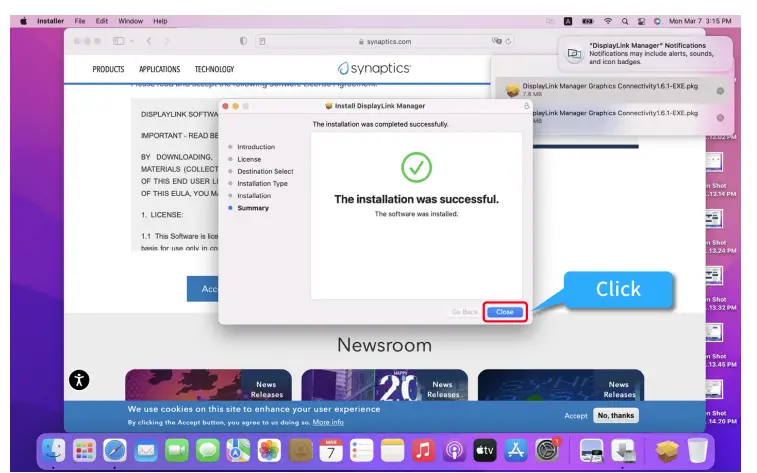This screenshot has width=757, height=473.
Task: Open FaceTime from the Dock
Action: (177, 451)
